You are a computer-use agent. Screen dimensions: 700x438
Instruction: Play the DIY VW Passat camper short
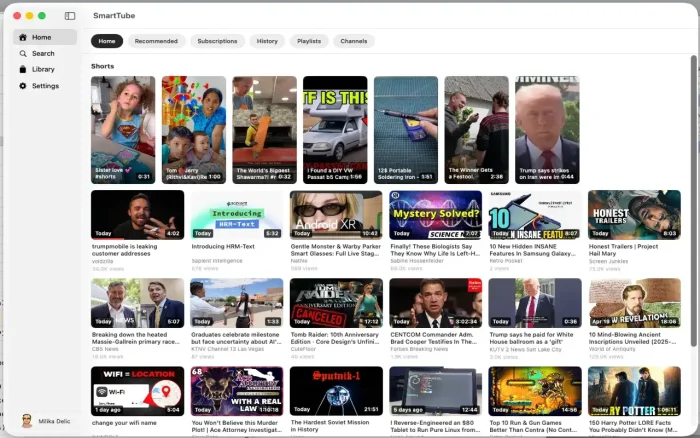point(335,130)
